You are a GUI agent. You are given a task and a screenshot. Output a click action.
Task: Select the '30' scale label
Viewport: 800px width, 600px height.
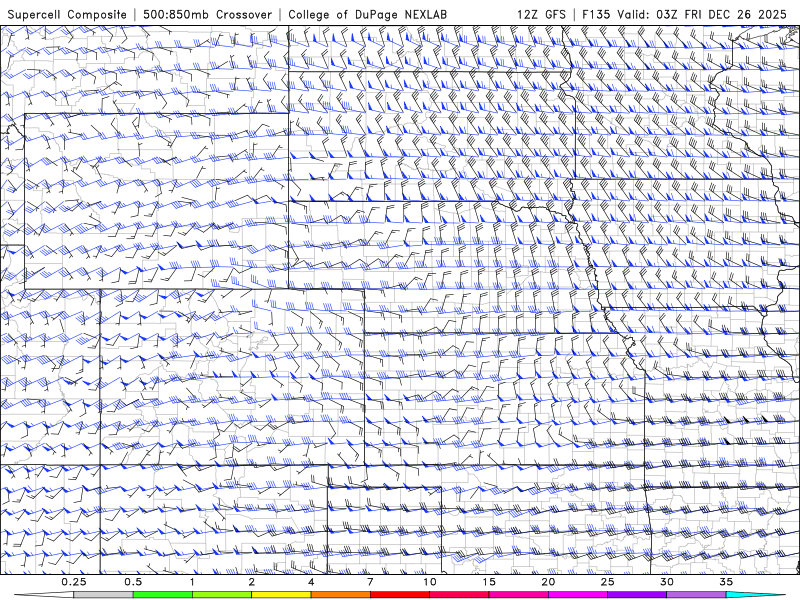pyautogui.click(x=666, y=582)
